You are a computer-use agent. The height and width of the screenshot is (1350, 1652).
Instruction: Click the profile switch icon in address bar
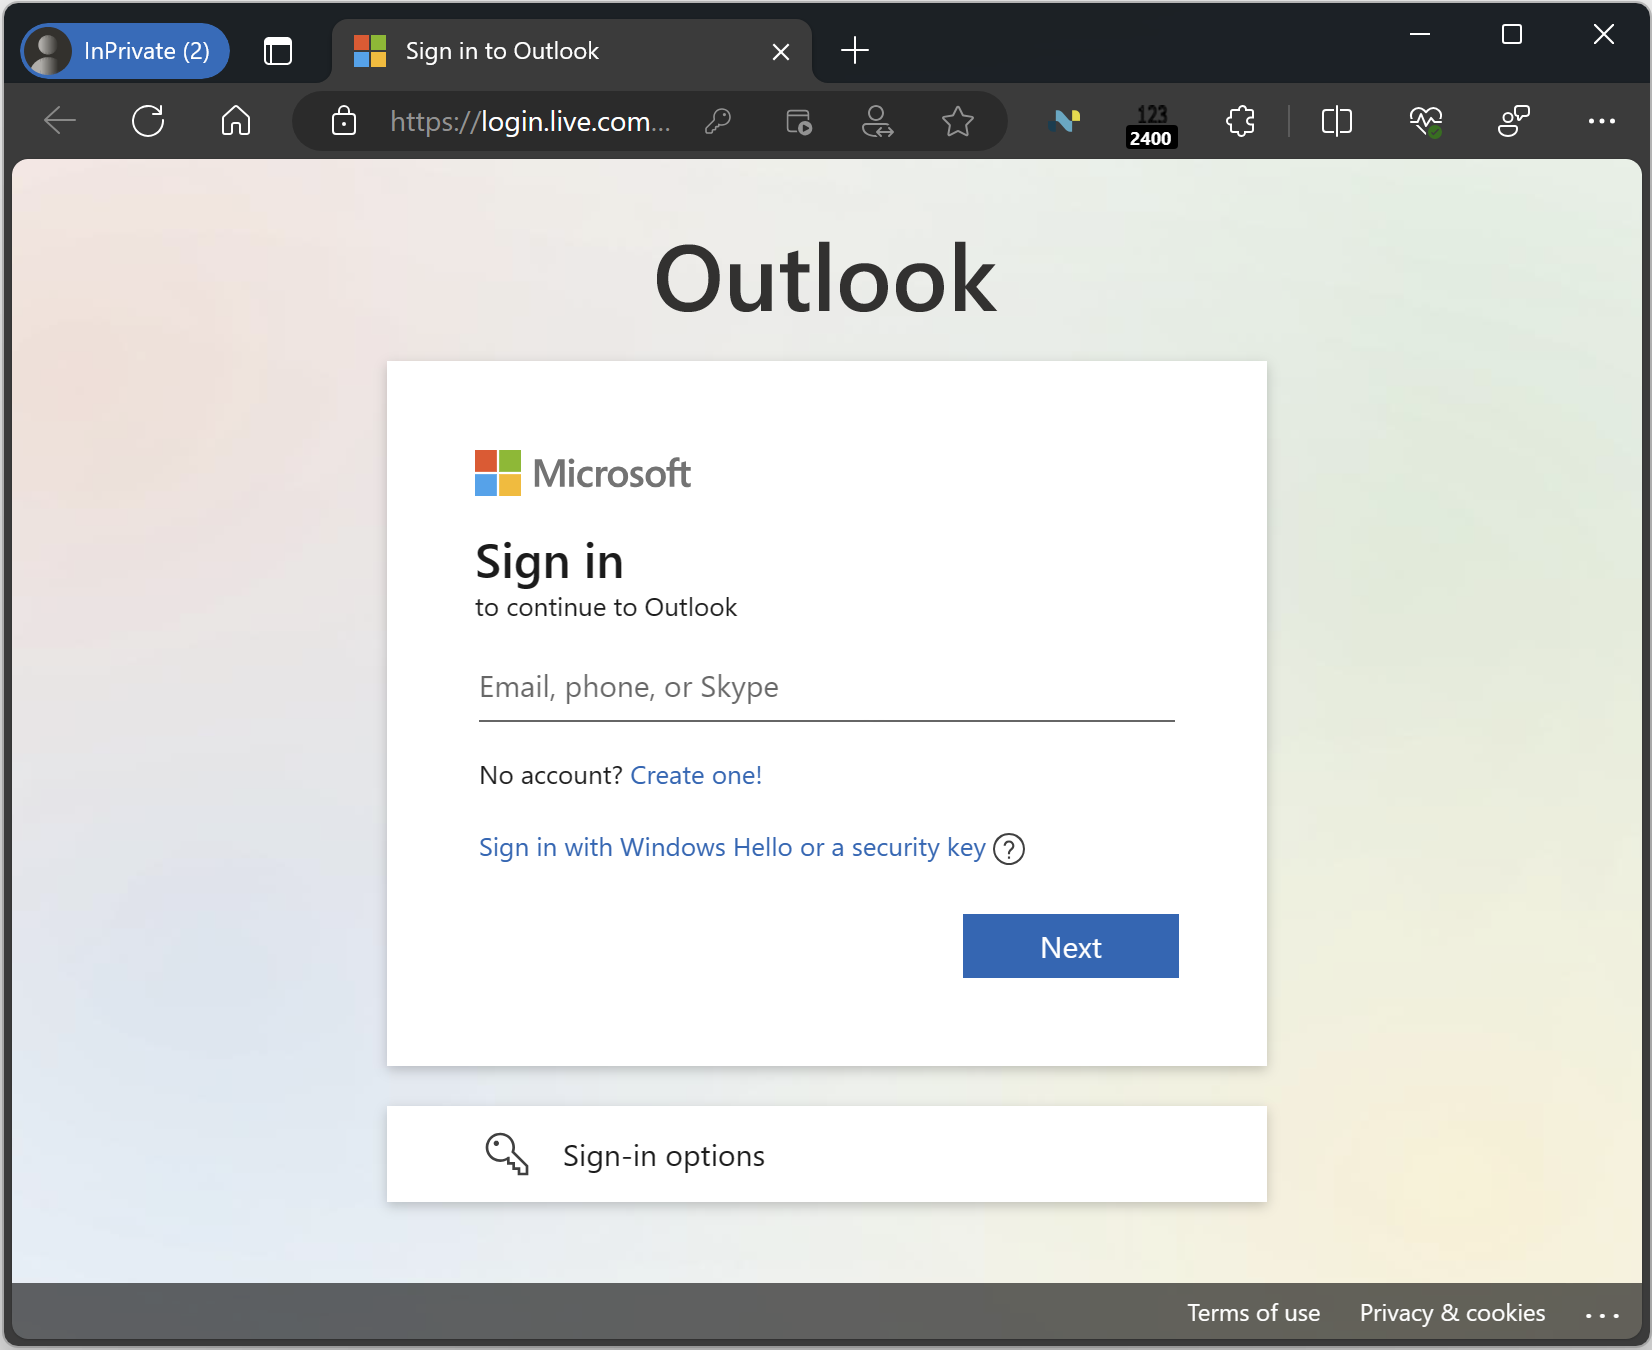[878, 121]
